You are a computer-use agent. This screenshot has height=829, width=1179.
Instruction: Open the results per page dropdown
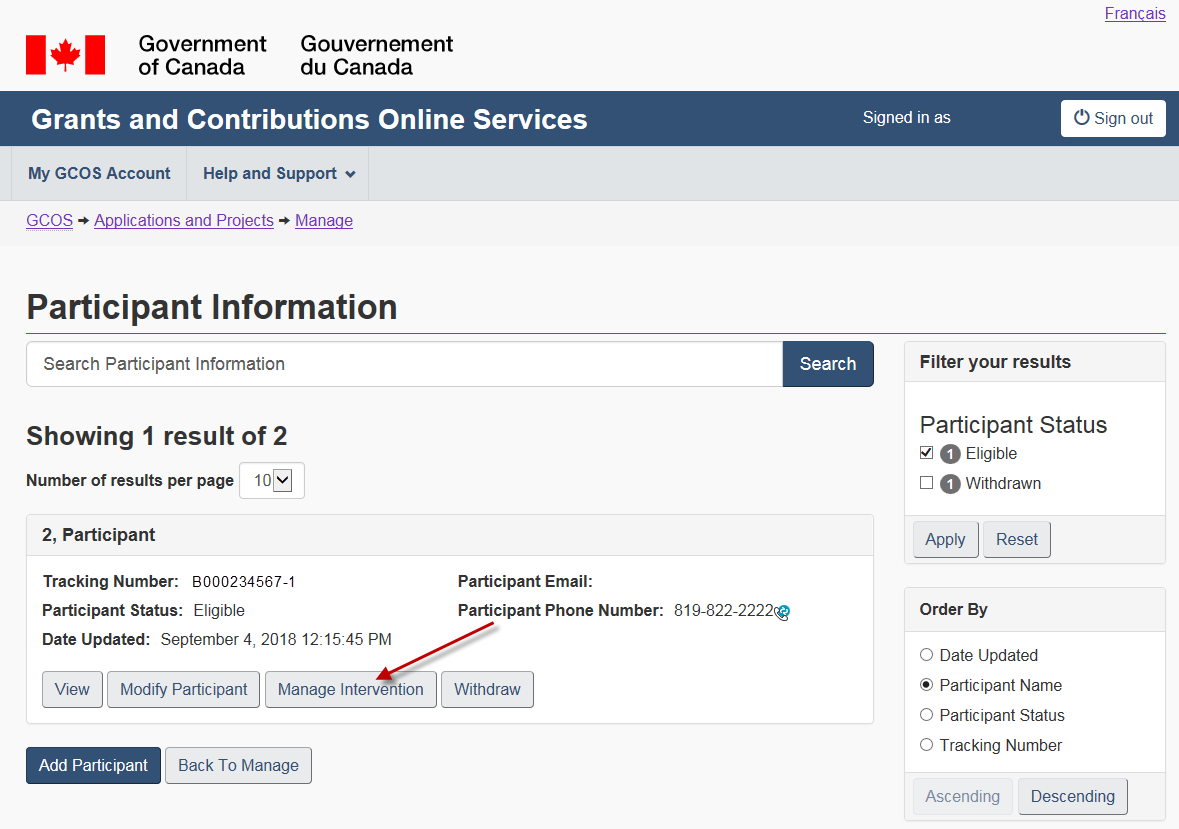click(272, 481)
